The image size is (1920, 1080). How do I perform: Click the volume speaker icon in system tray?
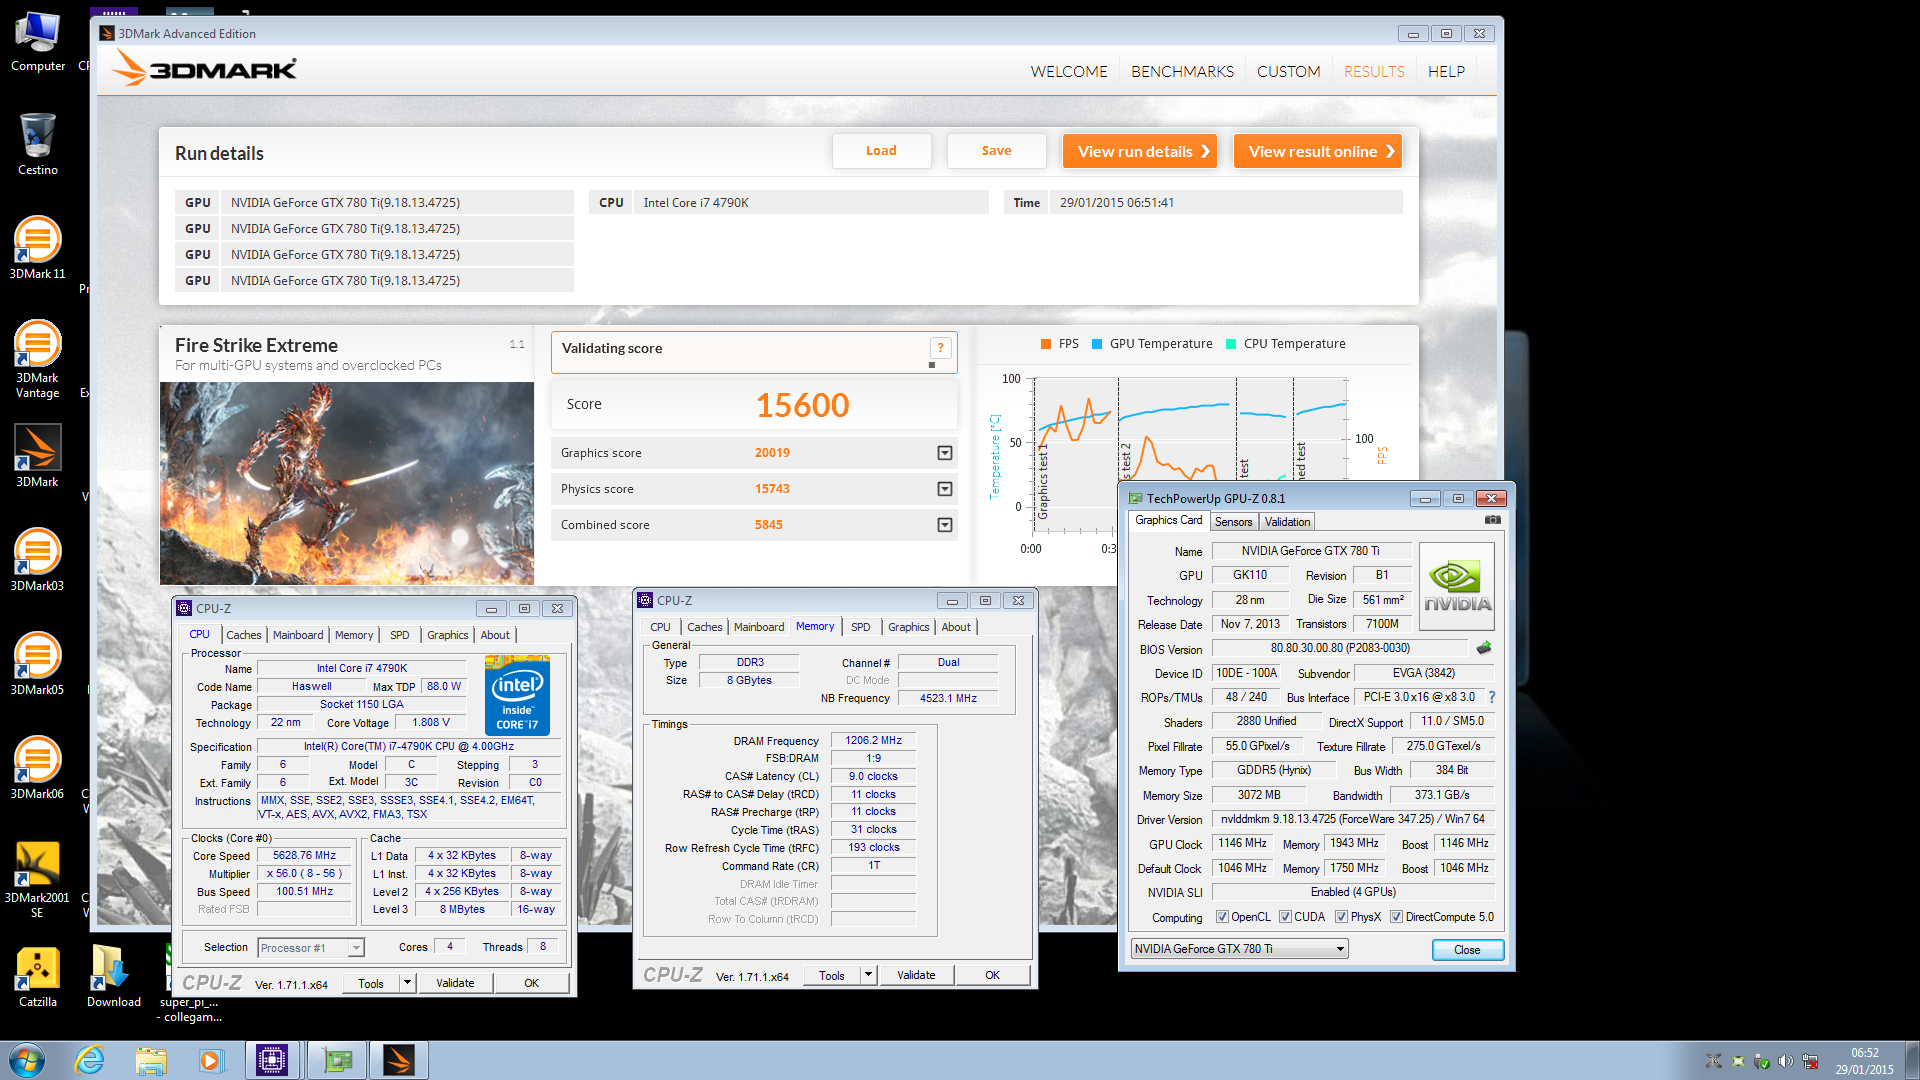tap(1785, 1061)
